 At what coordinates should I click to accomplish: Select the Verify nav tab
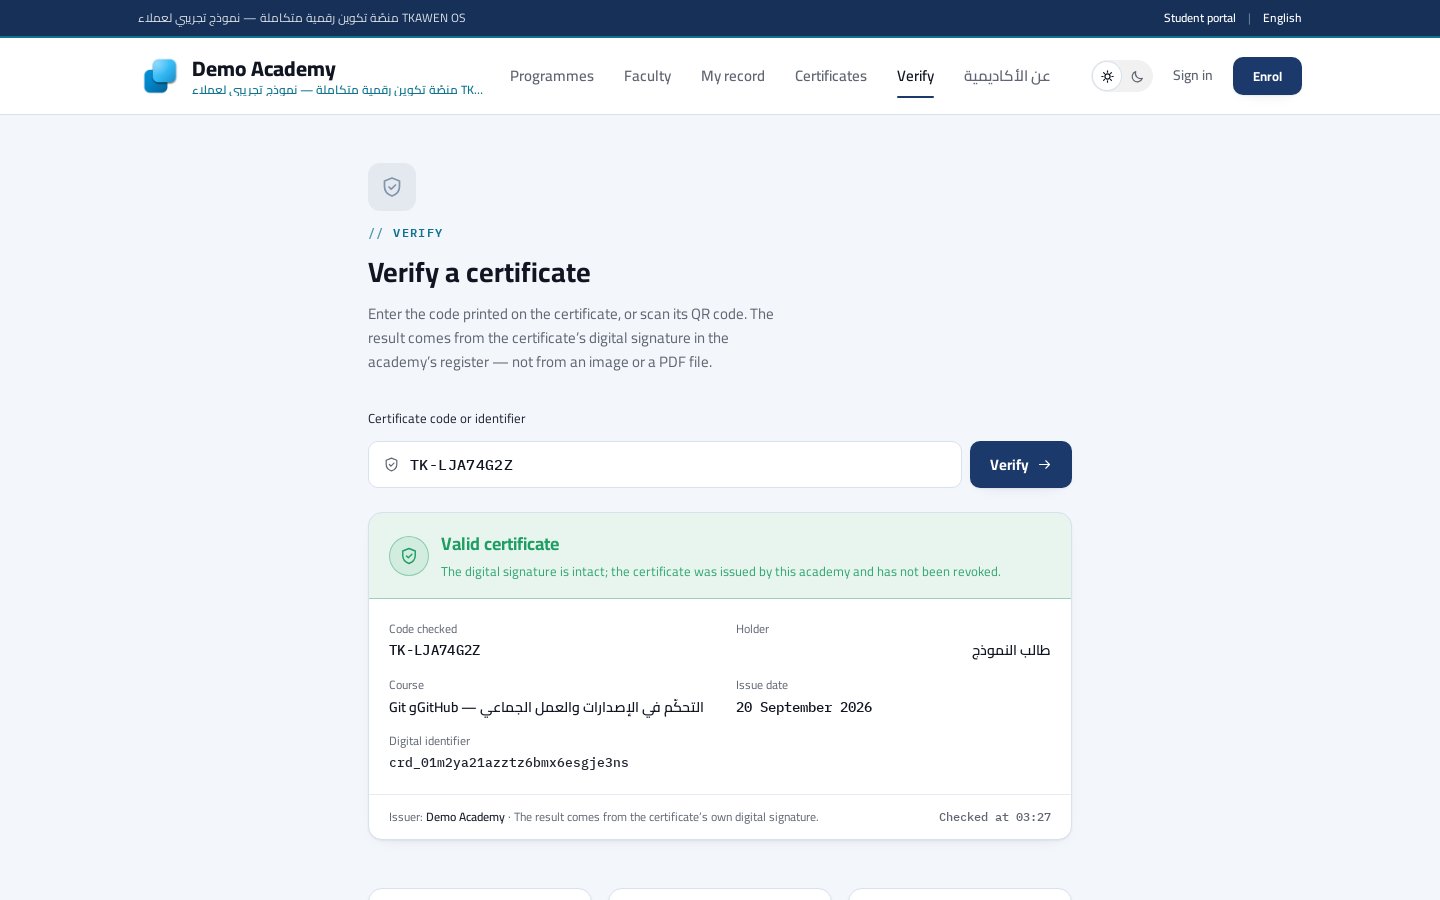coord(915,76)
